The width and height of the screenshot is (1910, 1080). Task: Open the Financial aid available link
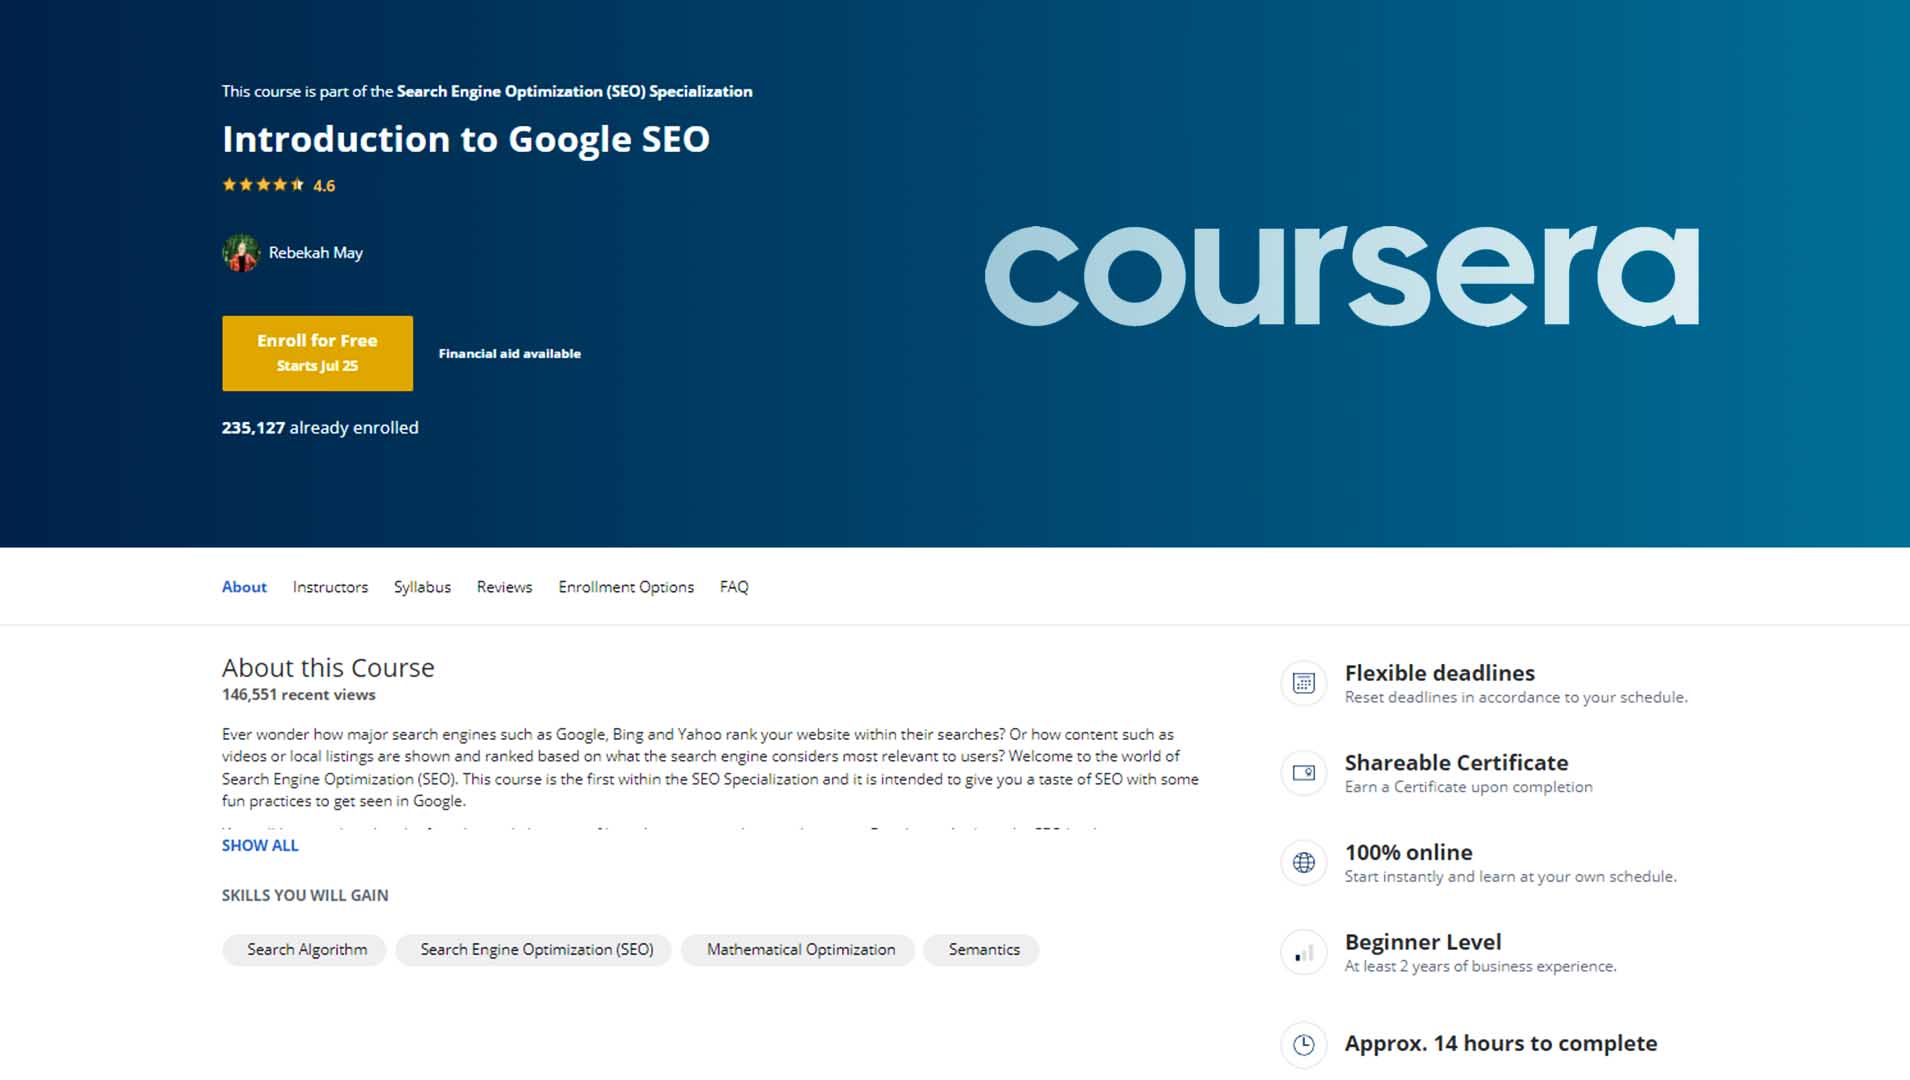pyautogui.click(x=509, y=353)
